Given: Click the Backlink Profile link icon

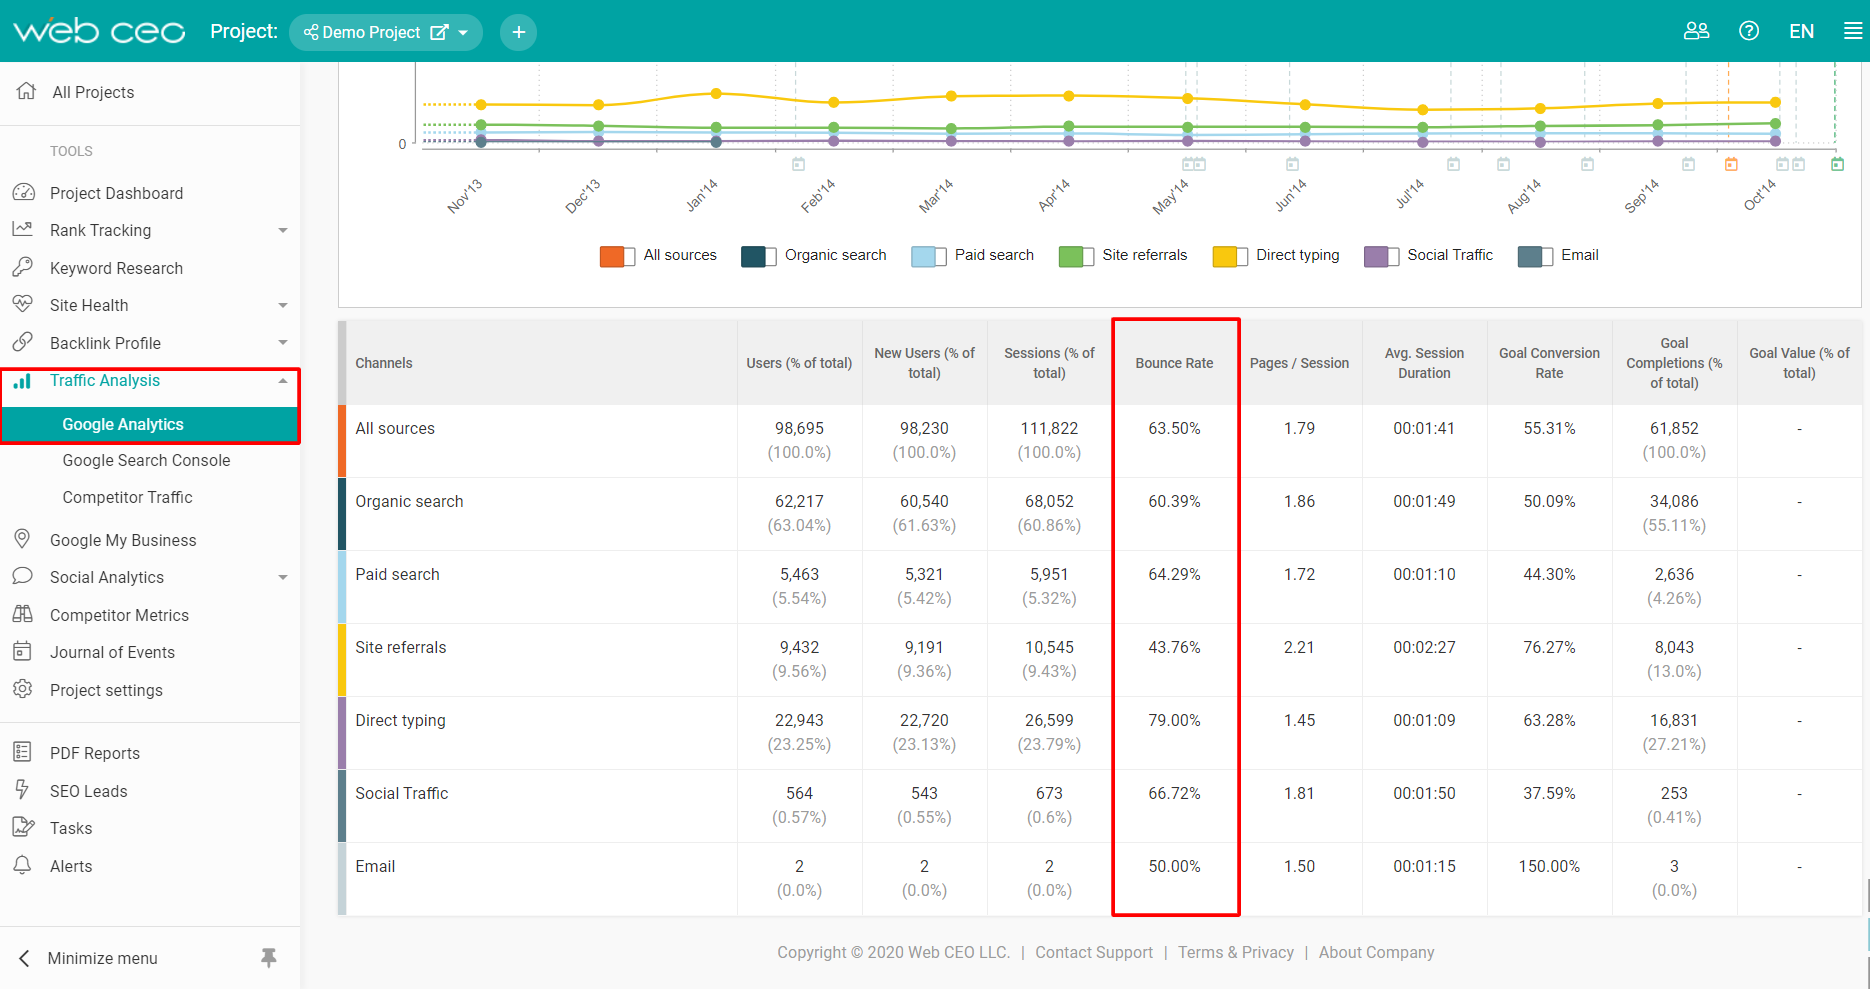Looking at the screenshot, I should pos(23,342).
